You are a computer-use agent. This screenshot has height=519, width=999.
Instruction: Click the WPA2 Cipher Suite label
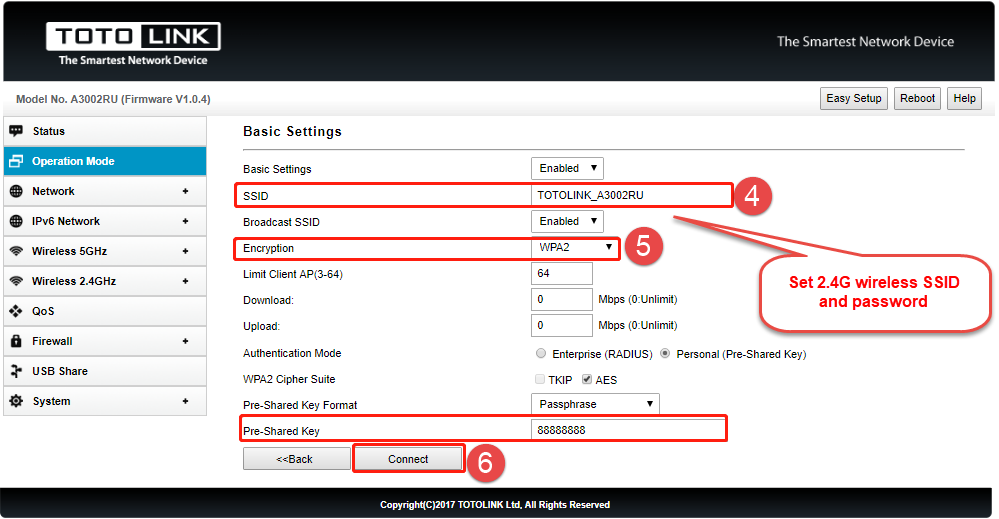[289, 379]
